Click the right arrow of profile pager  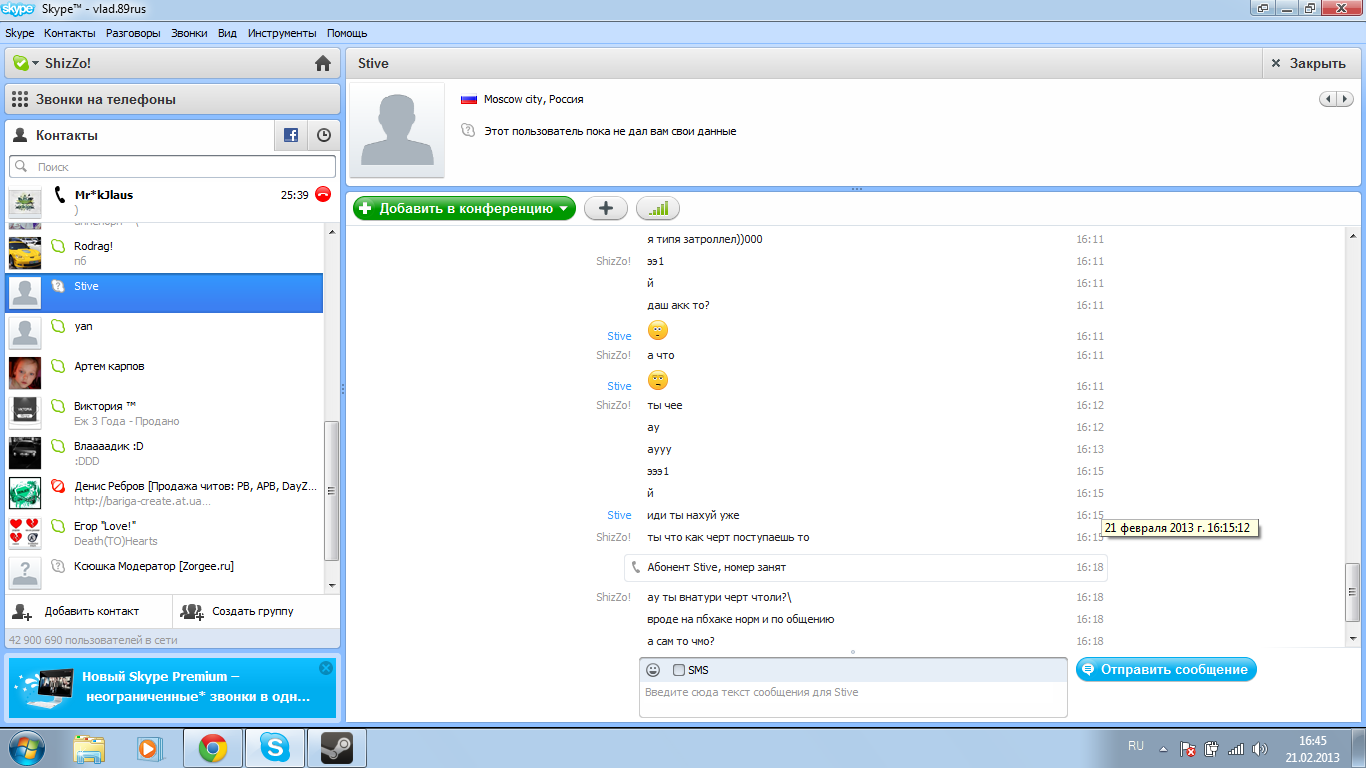tap(1345, 99)
